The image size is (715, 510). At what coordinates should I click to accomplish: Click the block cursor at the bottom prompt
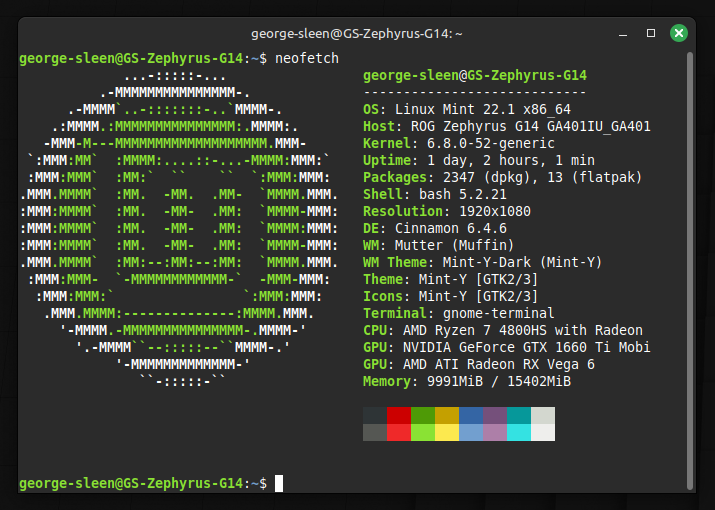click(279, 484)
